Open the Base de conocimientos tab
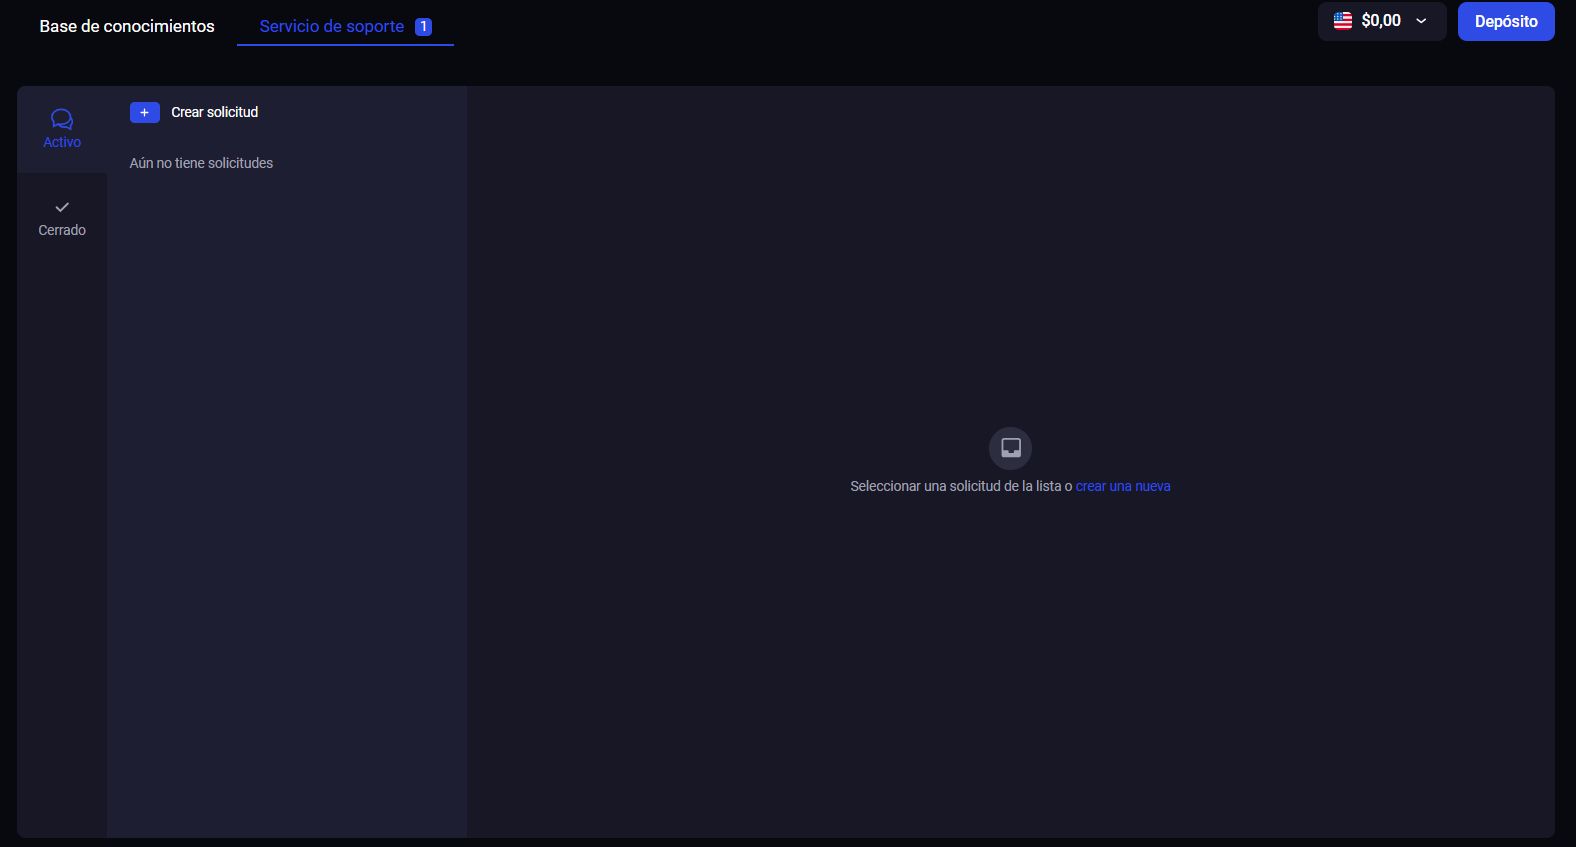The width and height of the screenshot is (1576, 847). tap(127, 26)
